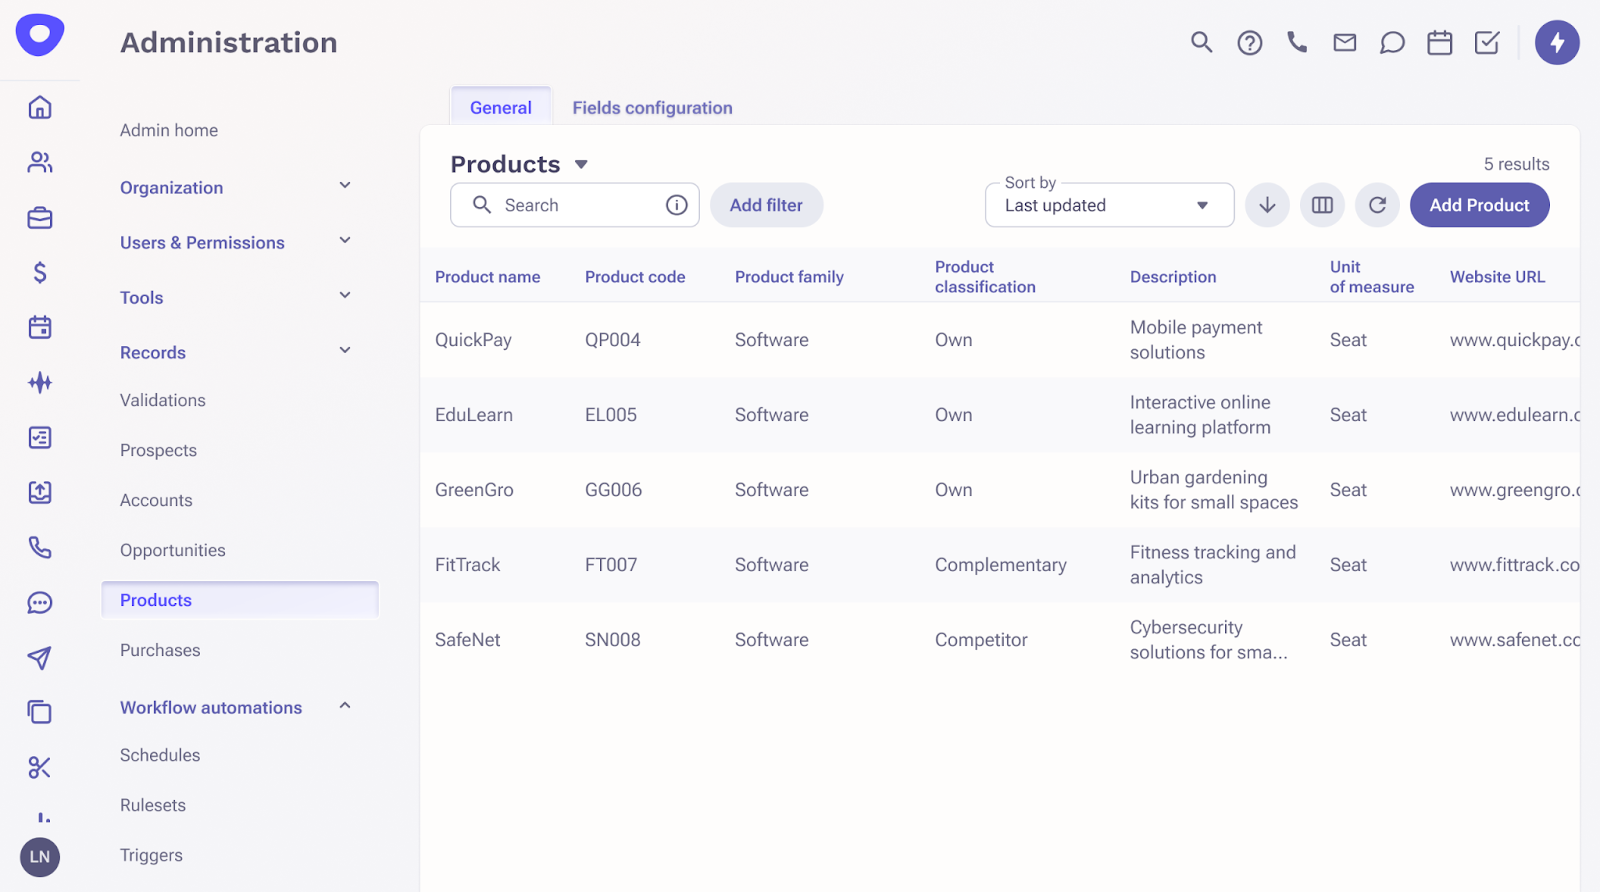Open the Products view dropdown arrow
The height and width of the screenshot is (892, 1600).
[581, 164]
